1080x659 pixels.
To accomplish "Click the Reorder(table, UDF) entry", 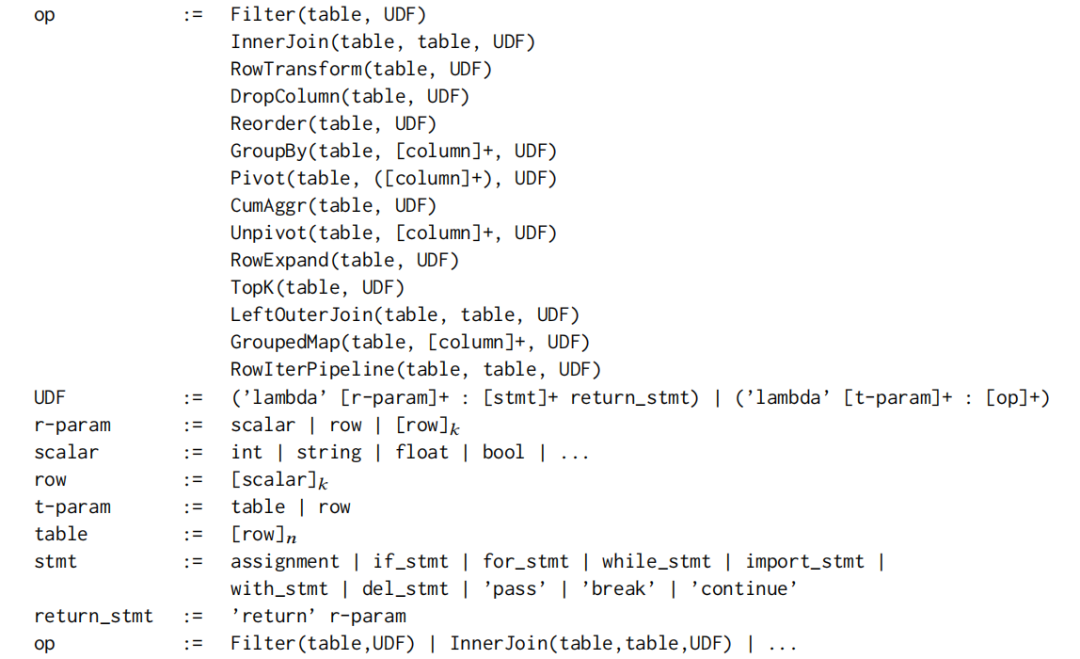I will [333, 124].
